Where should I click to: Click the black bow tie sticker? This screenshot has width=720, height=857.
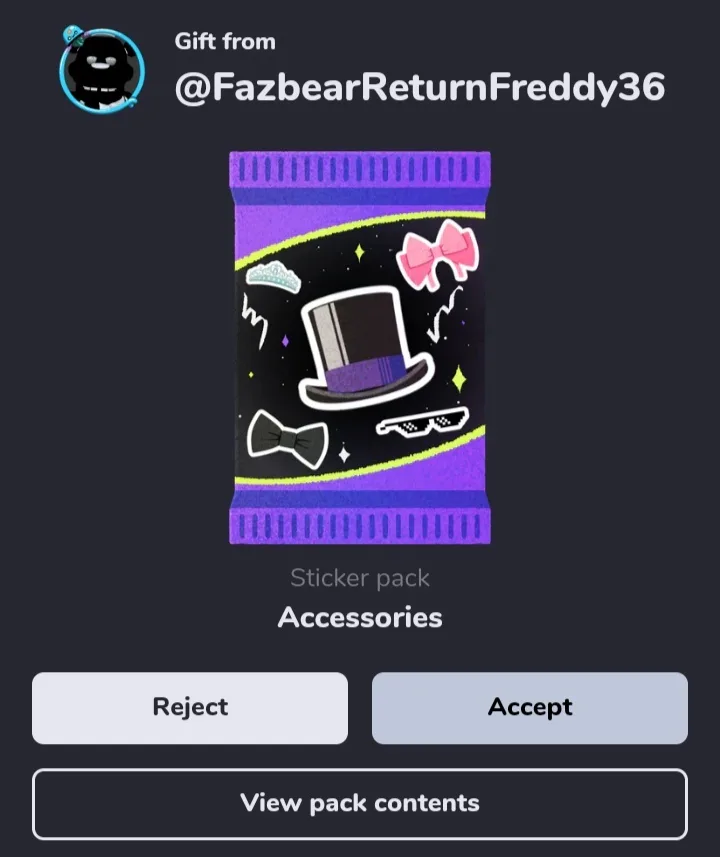(288, 439)
